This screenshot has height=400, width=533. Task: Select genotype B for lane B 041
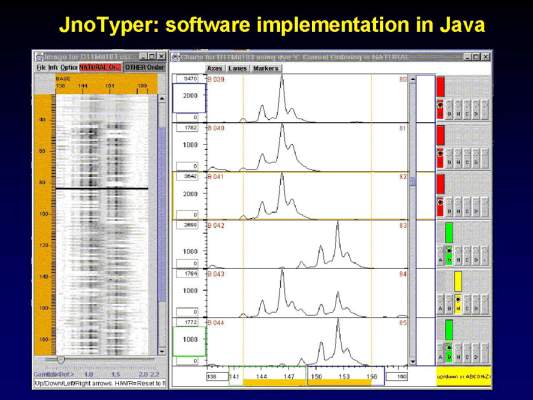pos(449,207)
